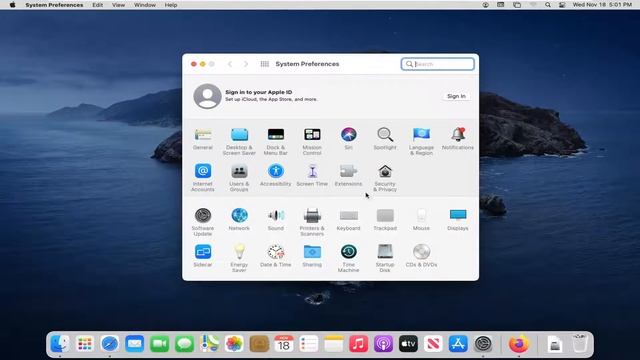Open the Apple menu

[x=12, y=5]
